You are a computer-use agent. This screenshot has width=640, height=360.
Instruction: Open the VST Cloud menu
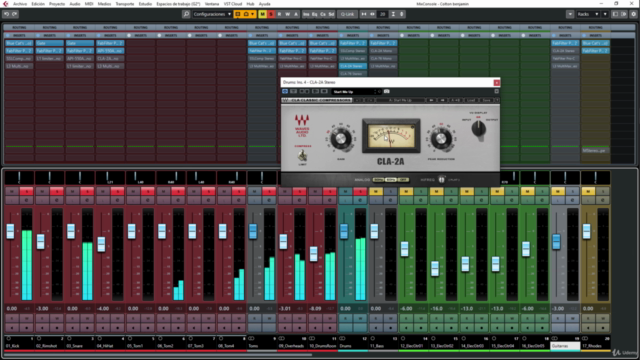point(233,4)
